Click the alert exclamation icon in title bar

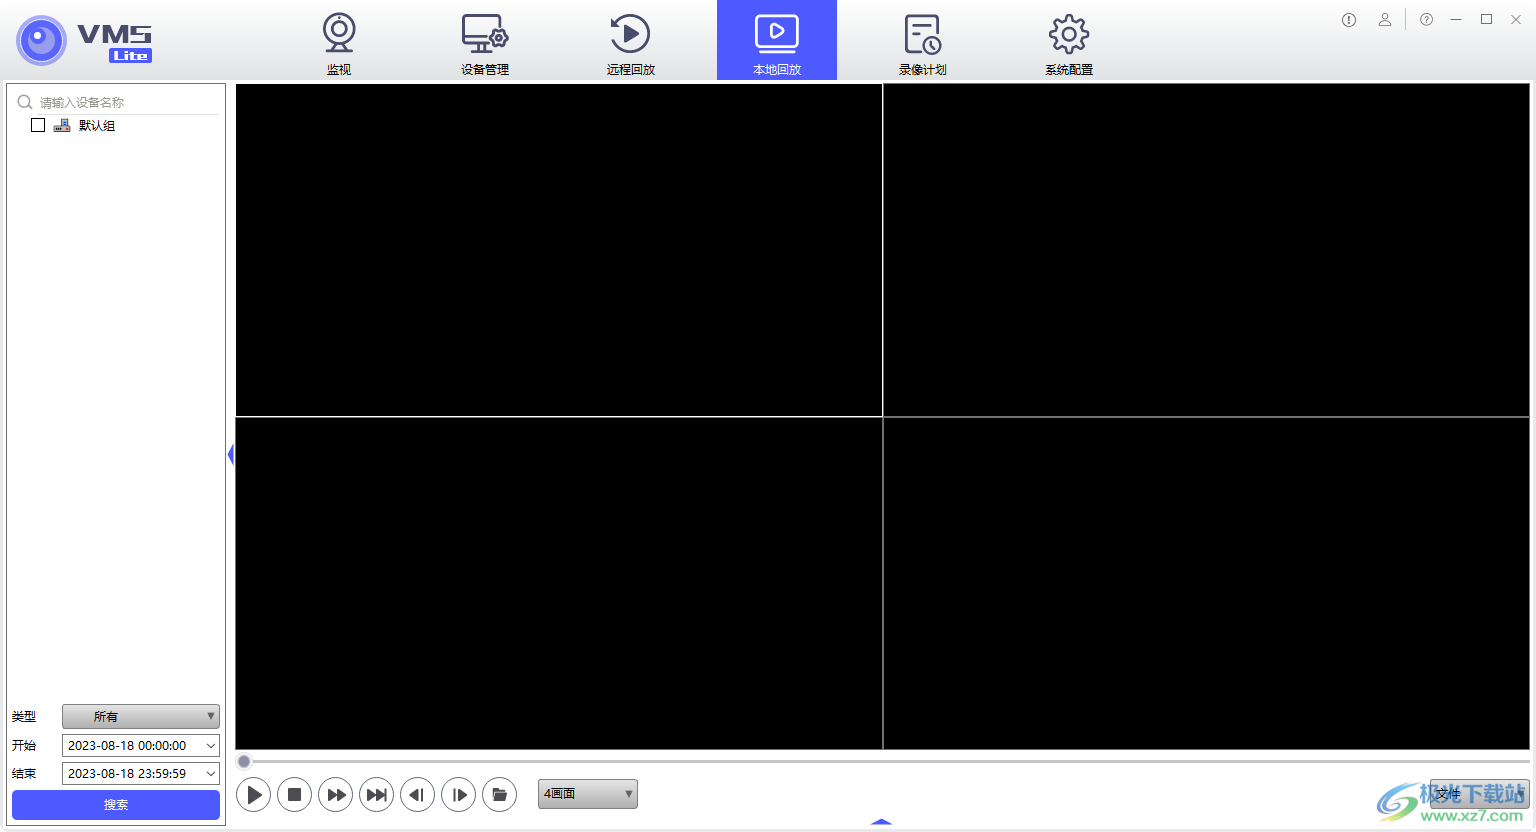1349,20
